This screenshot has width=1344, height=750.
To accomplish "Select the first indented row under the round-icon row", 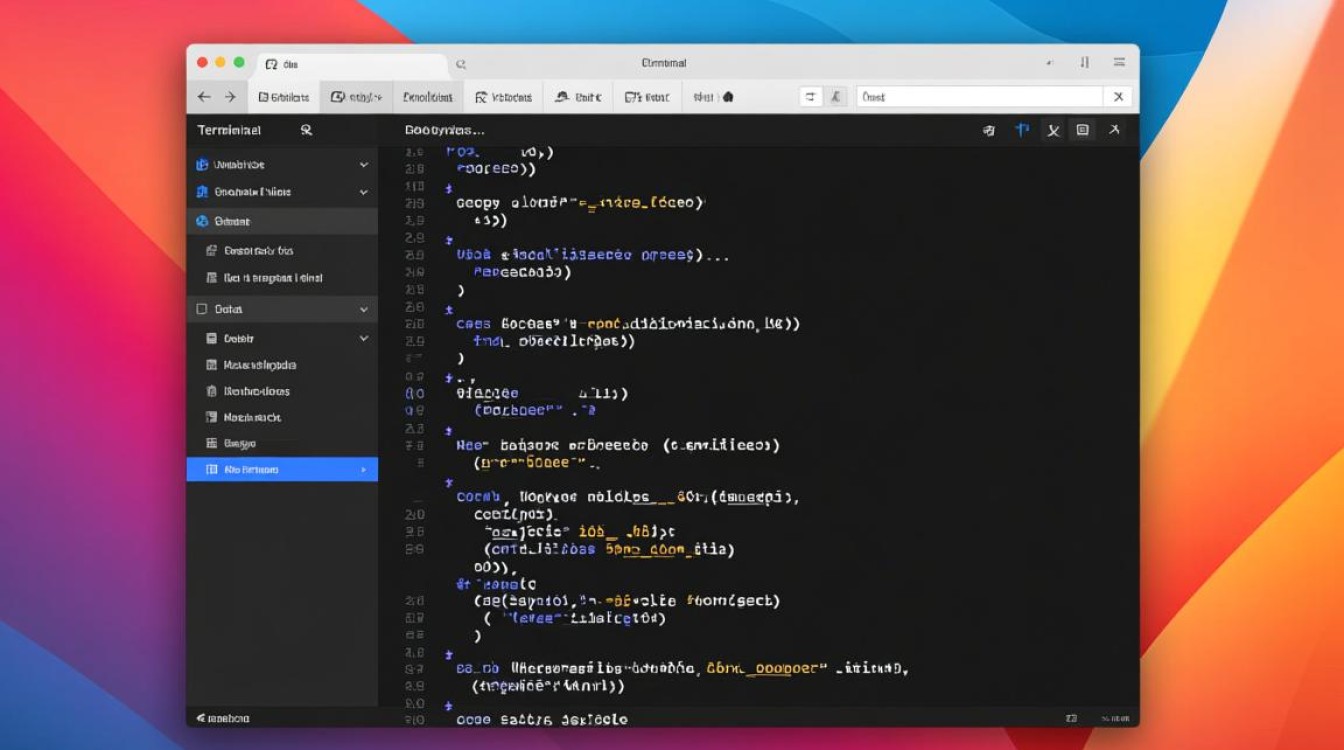I will coord(282,251).
